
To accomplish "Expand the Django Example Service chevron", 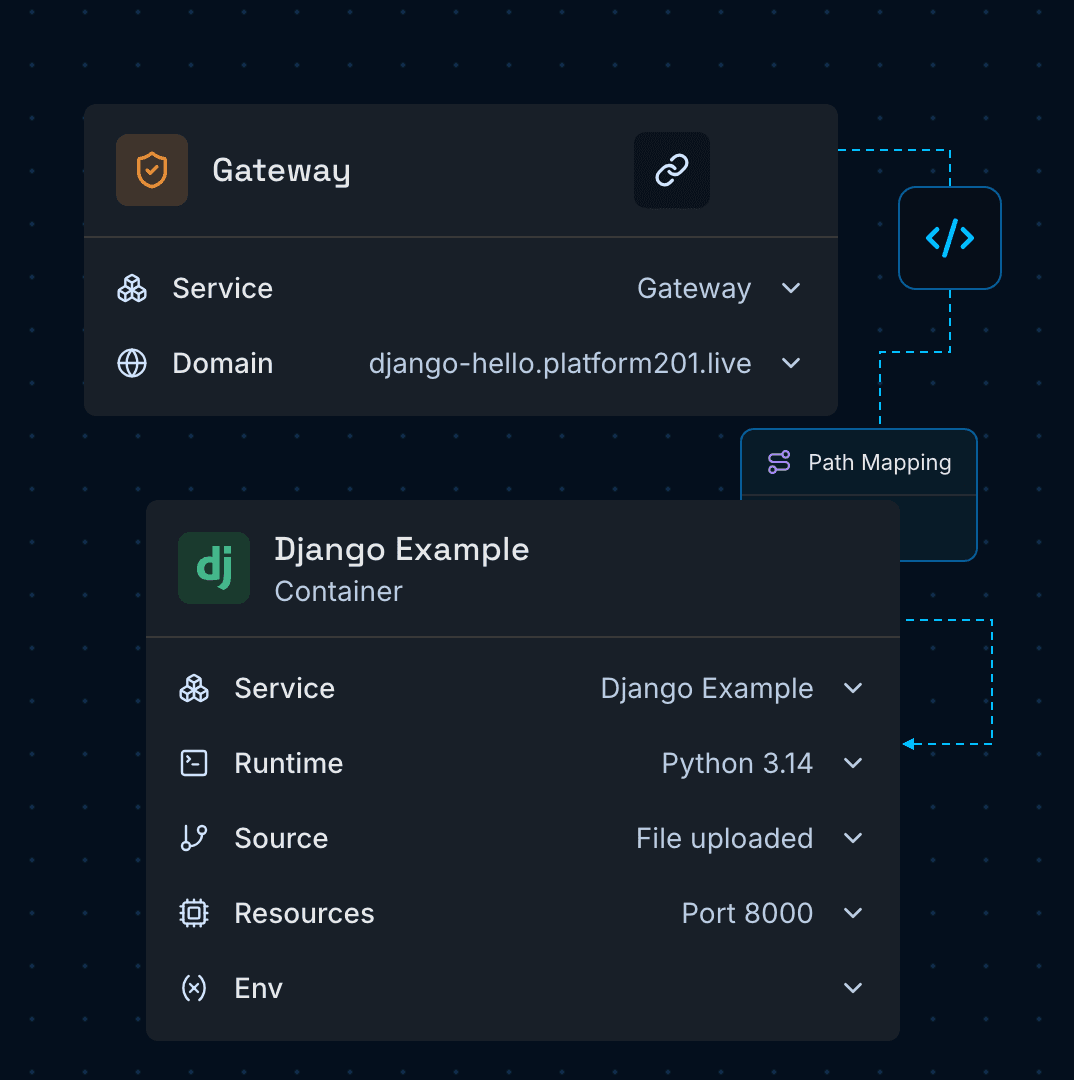I will 853,688.
